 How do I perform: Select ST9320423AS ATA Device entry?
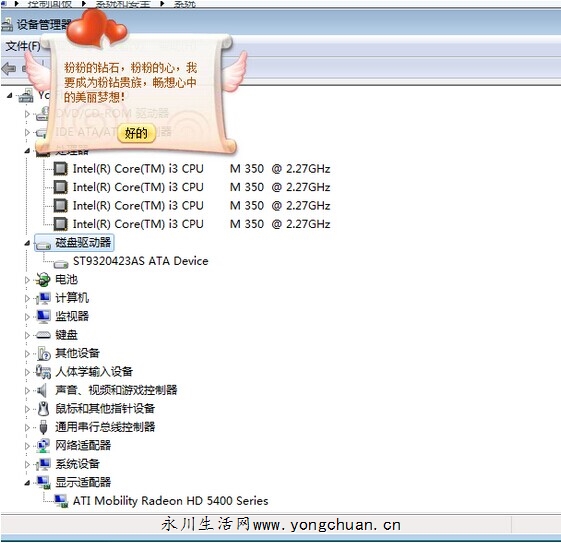[141, 261]
